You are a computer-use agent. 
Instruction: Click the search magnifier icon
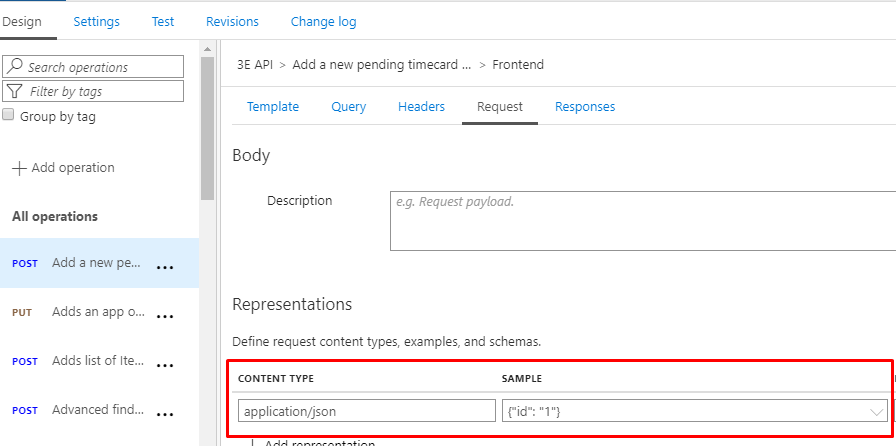(15, 66)
